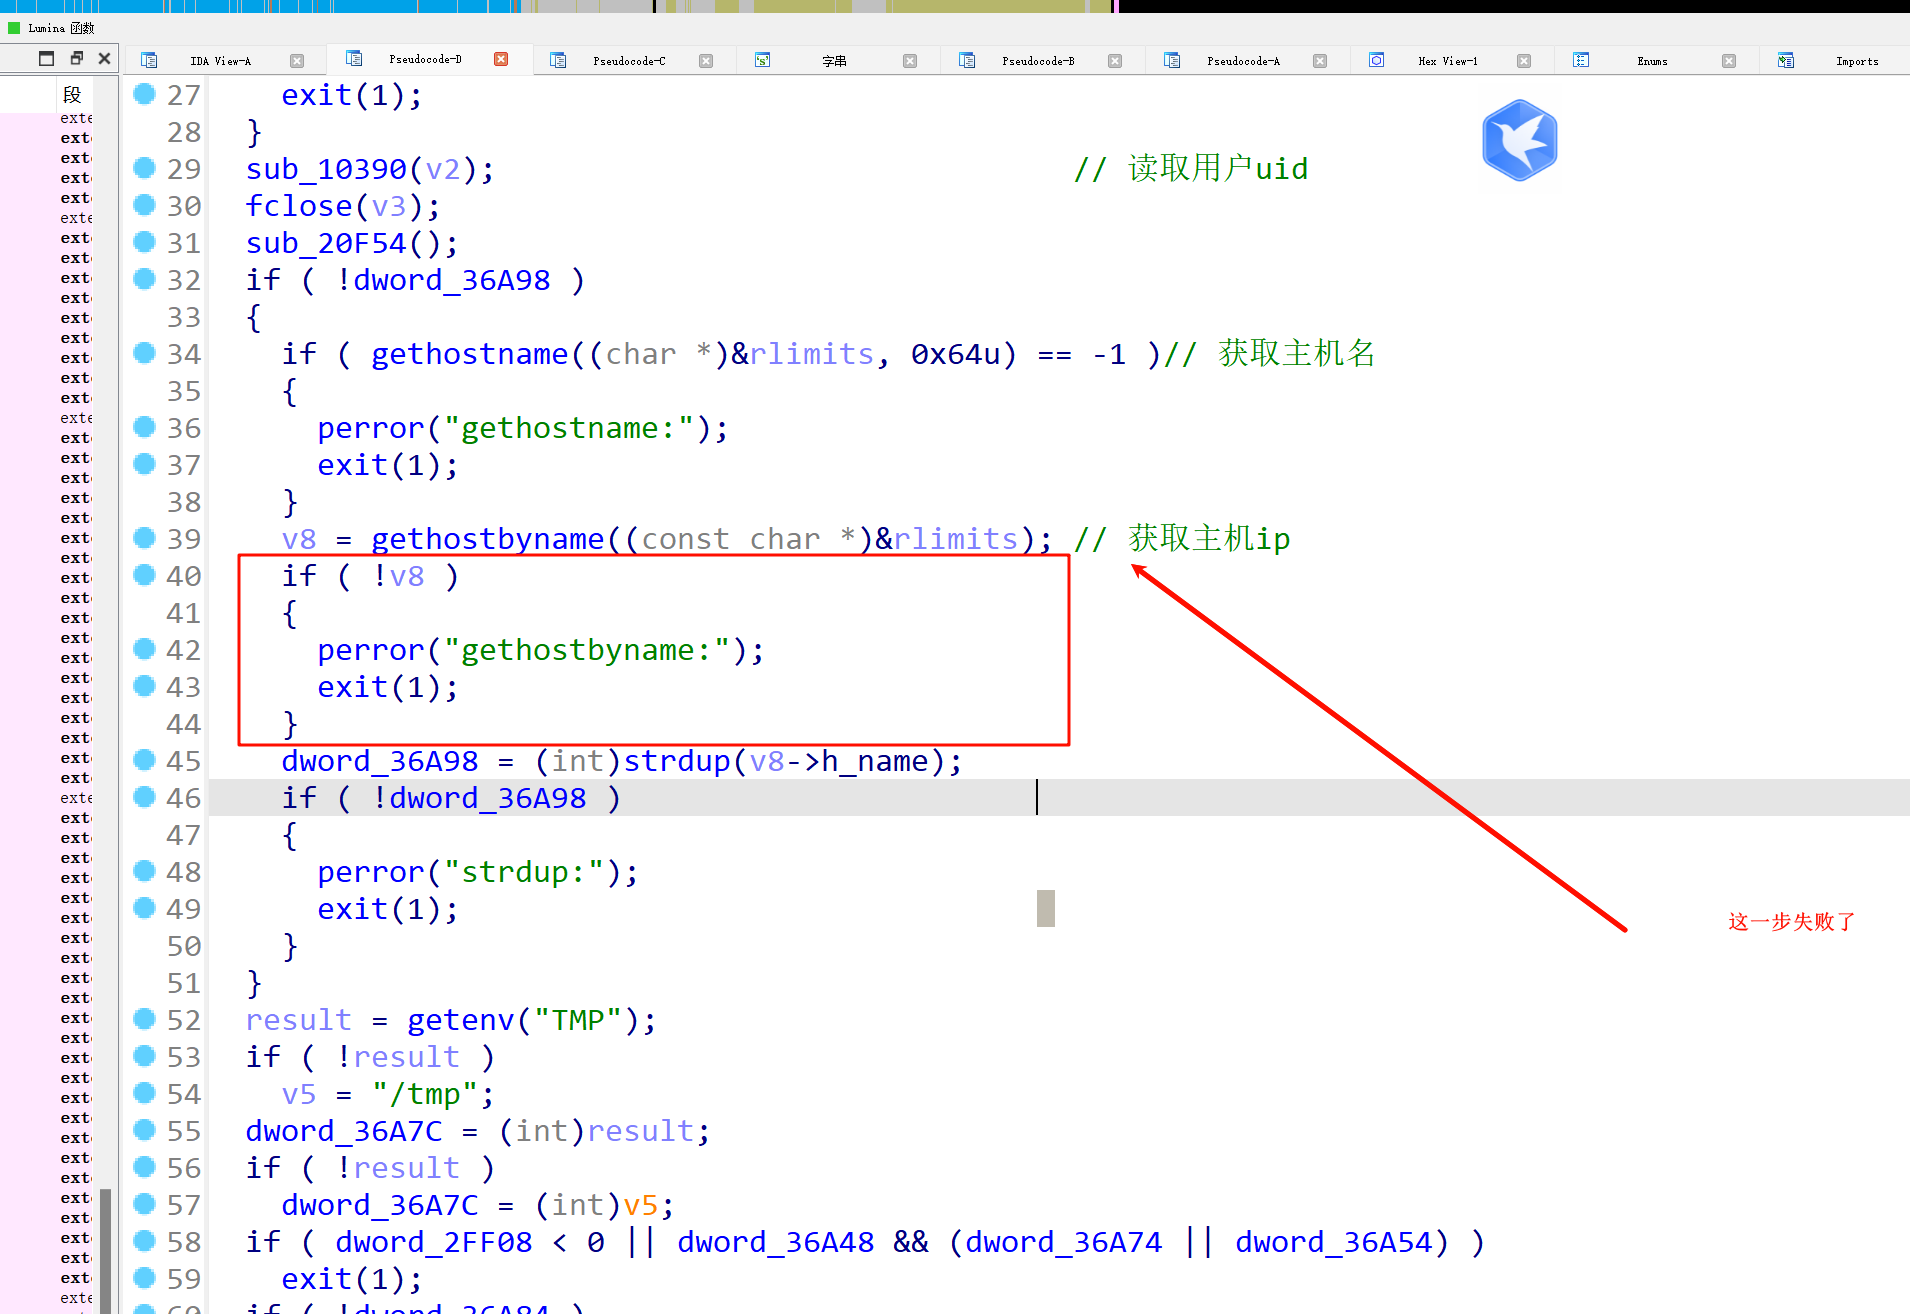Toggle breakpoint dot on line 52
Viewport: 1910px width, 1314px height.
[x=145, y=1018]
